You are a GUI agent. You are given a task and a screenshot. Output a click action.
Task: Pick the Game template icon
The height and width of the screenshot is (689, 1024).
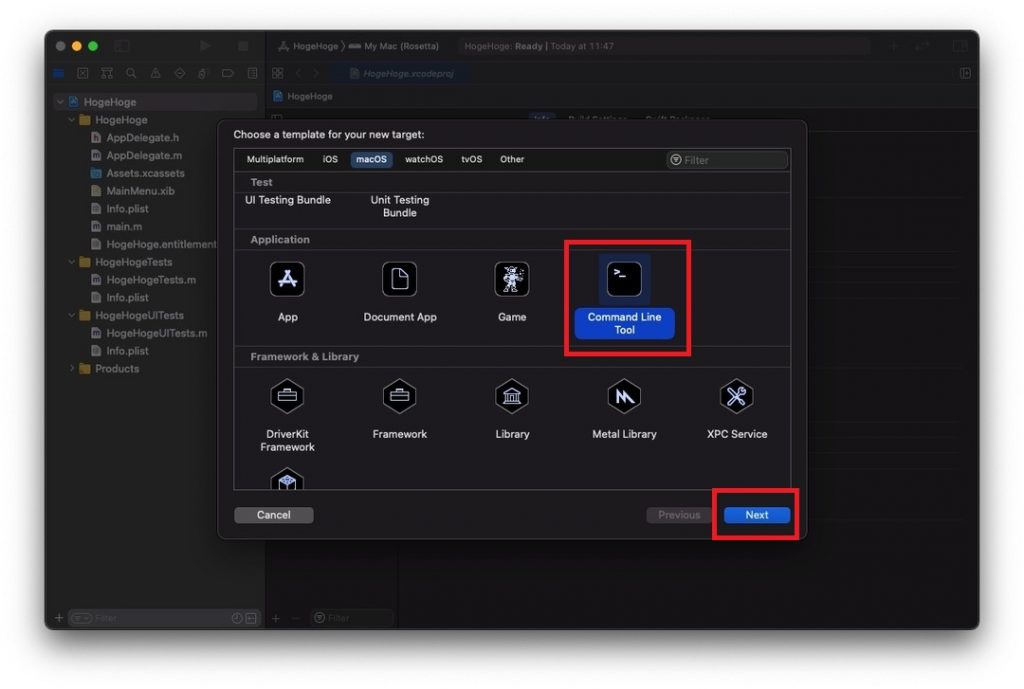(512, 280)
